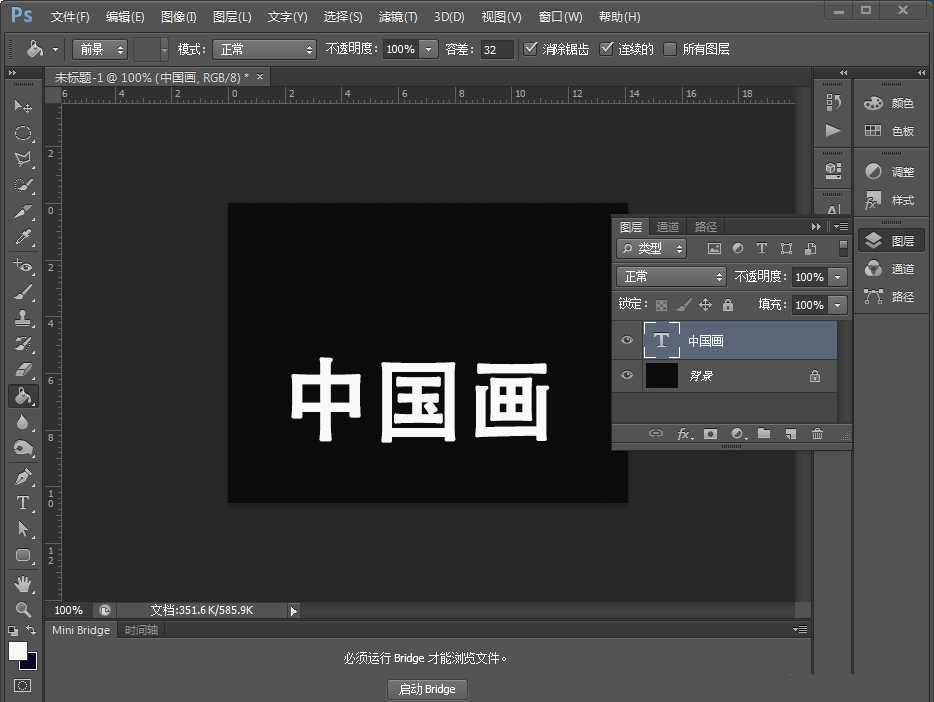The height and width of the screenshot is (702, 934).
Task: Toggle the 消除锯齿 checkbox off
Action: point(530,48)
